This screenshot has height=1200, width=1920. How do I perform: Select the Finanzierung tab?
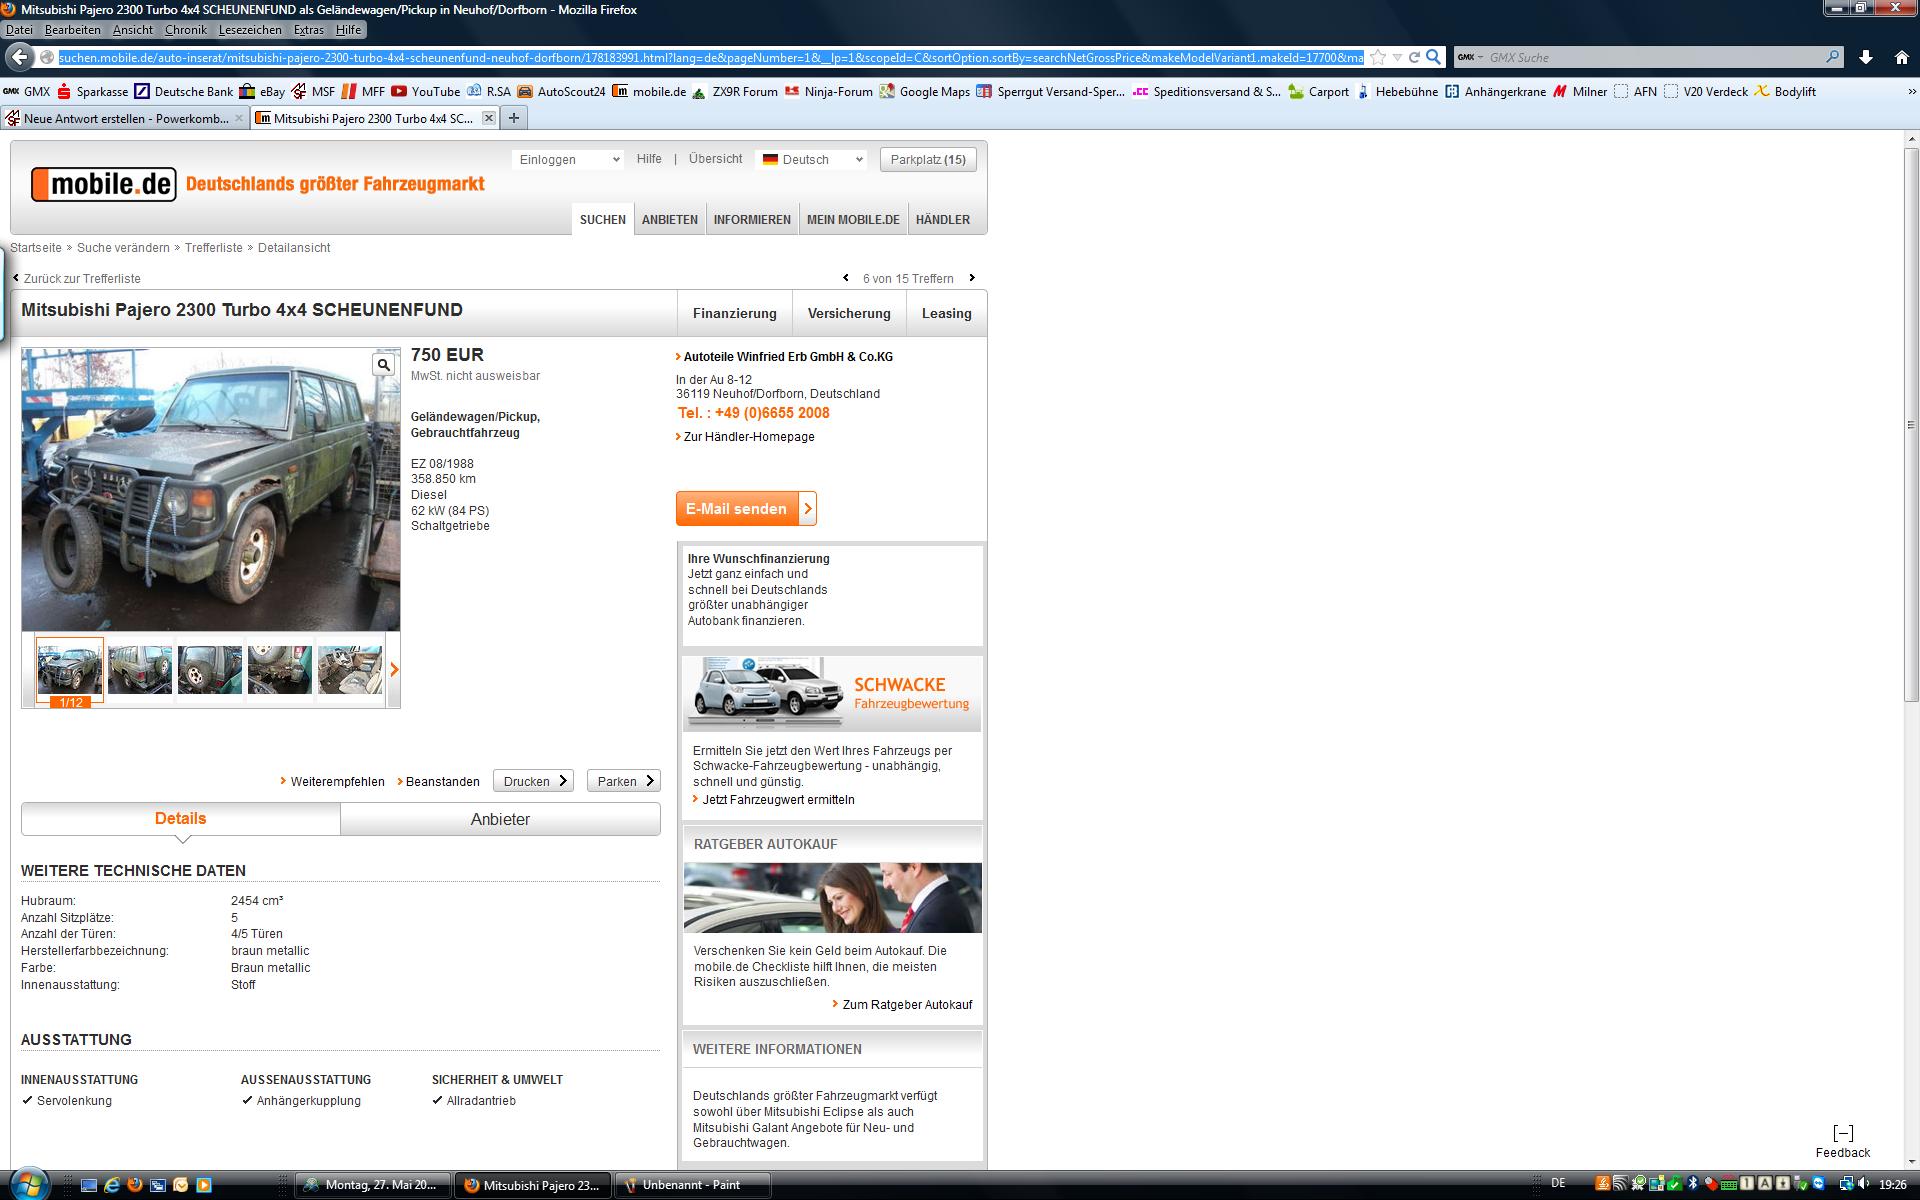click(734, 314)
